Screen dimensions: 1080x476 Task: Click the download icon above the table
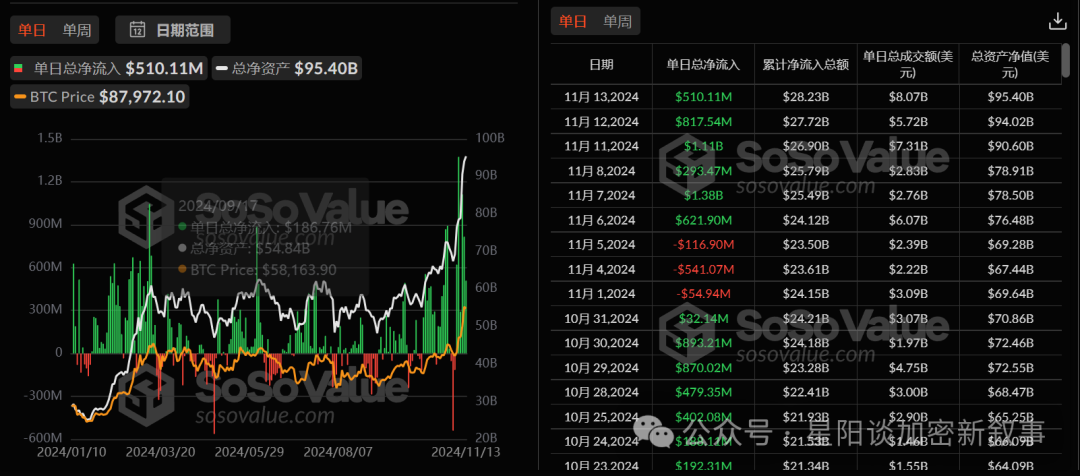pos(1057,21)
